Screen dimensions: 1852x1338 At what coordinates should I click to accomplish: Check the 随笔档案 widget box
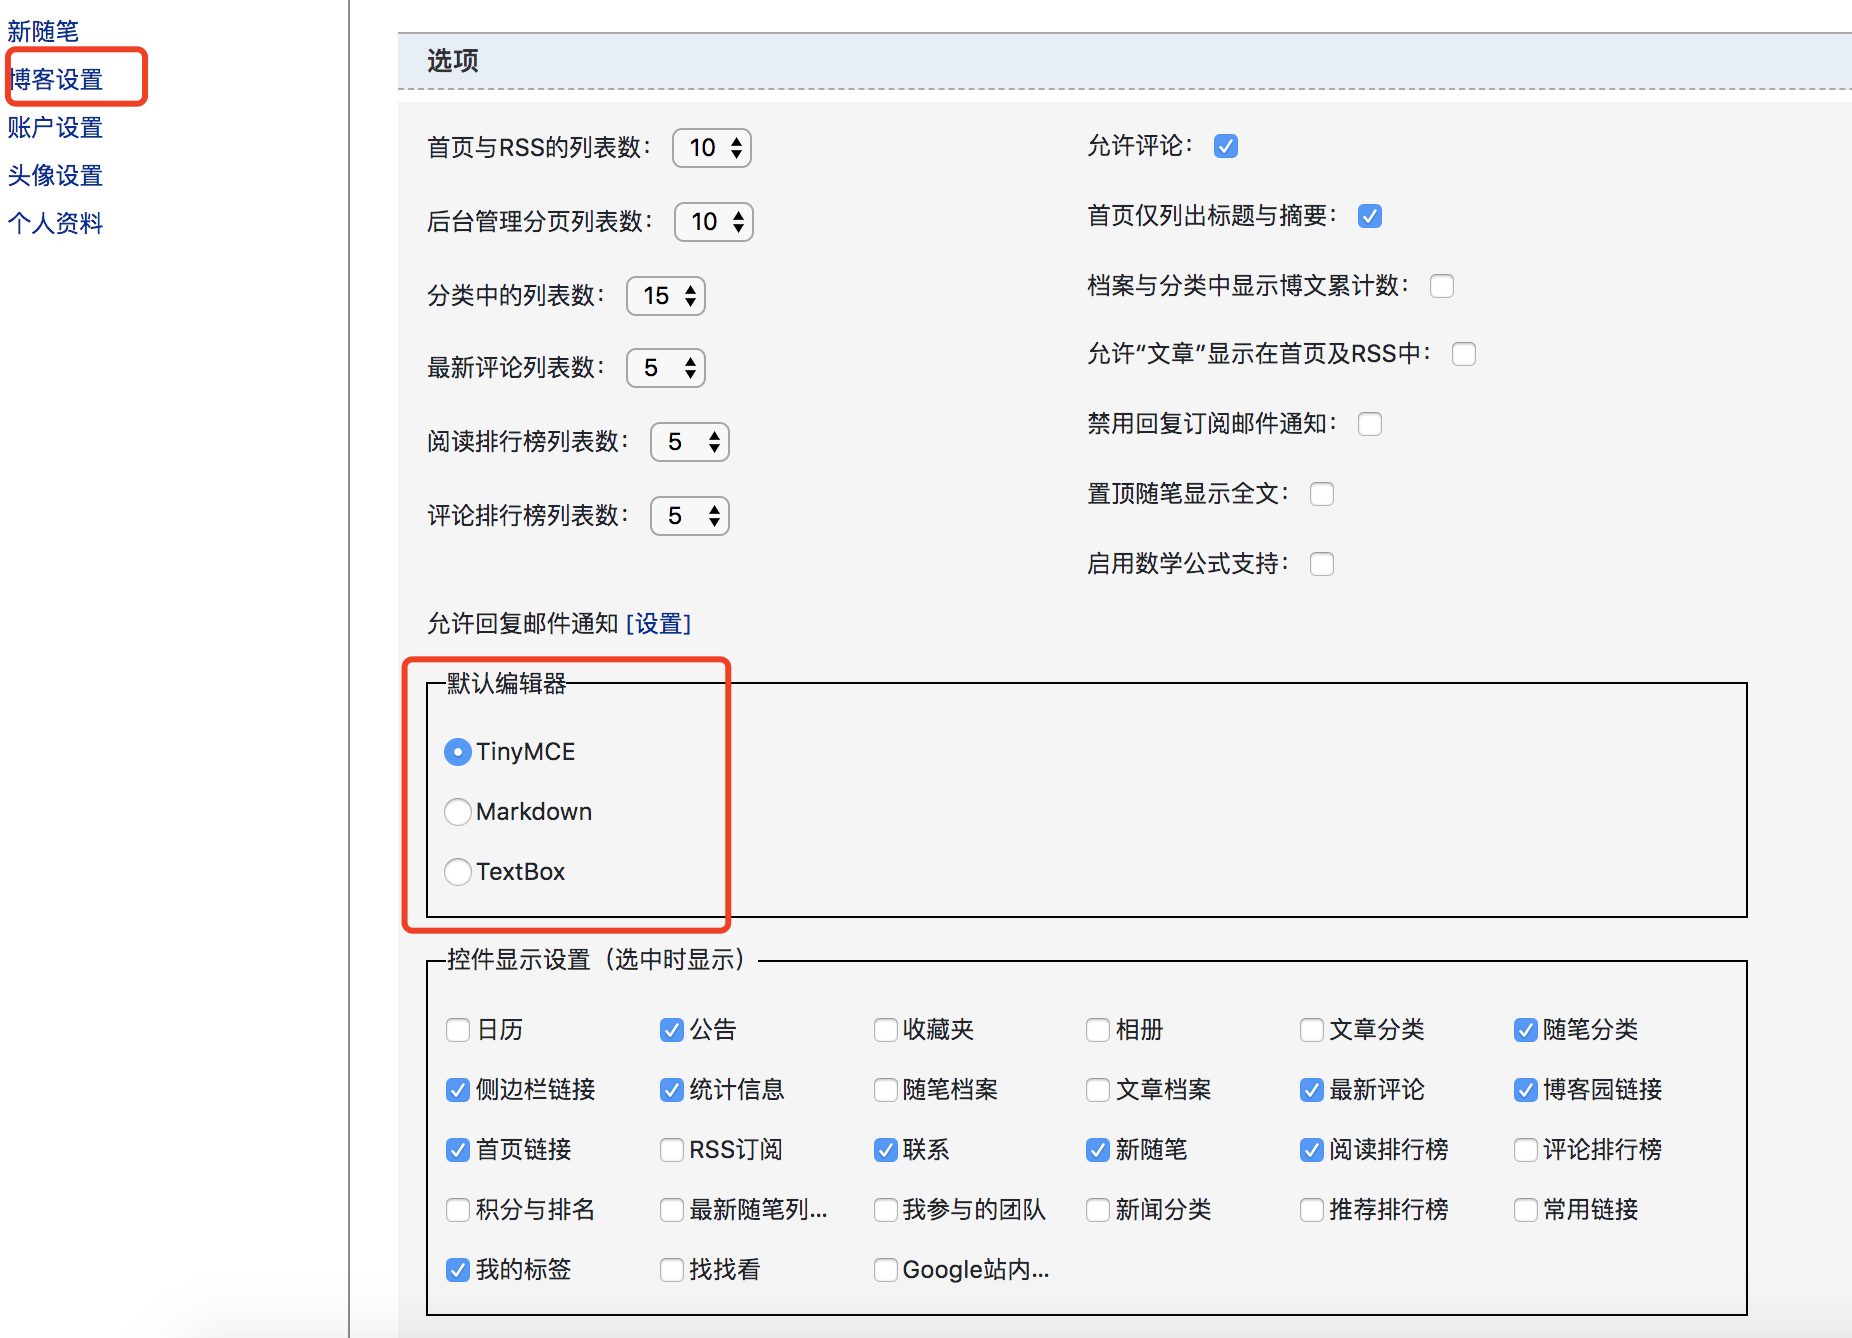point(886,1090)
